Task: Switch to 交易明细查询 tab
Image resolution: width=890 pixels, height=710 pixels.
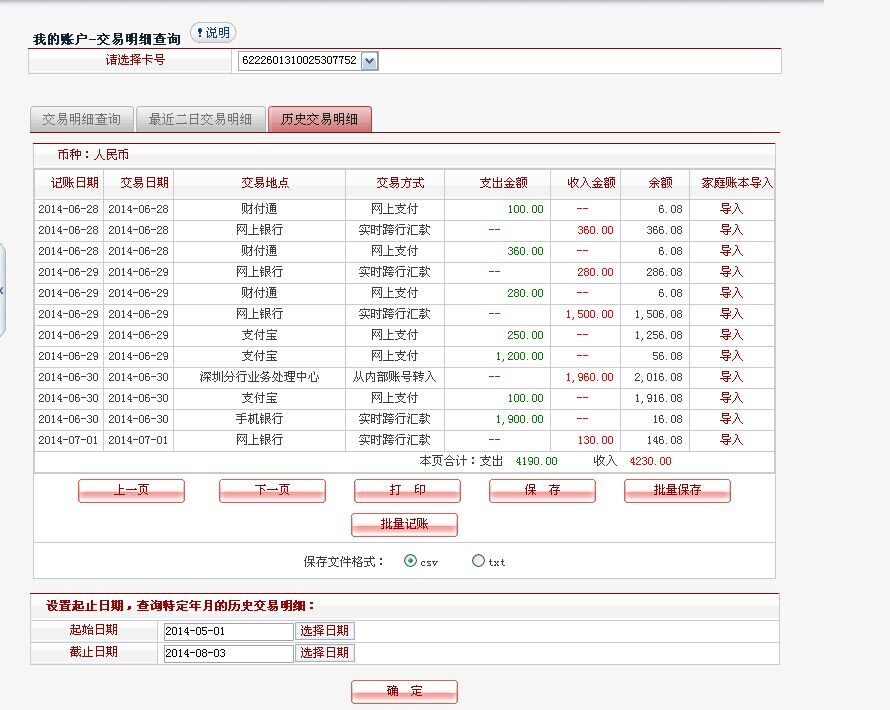Action: pos(81,119)
